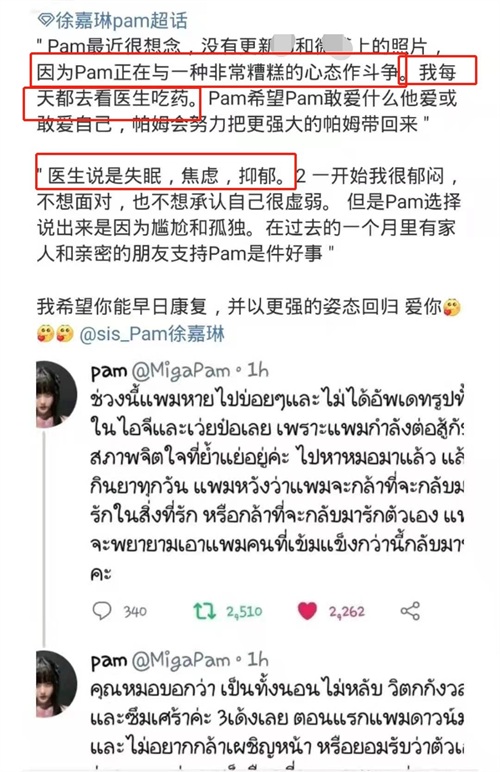Click the 1h timestamp on second tweet
Image resolution: width=500 pixels, height=772 pixels.
pyautogui.click(x=258, y=660)
